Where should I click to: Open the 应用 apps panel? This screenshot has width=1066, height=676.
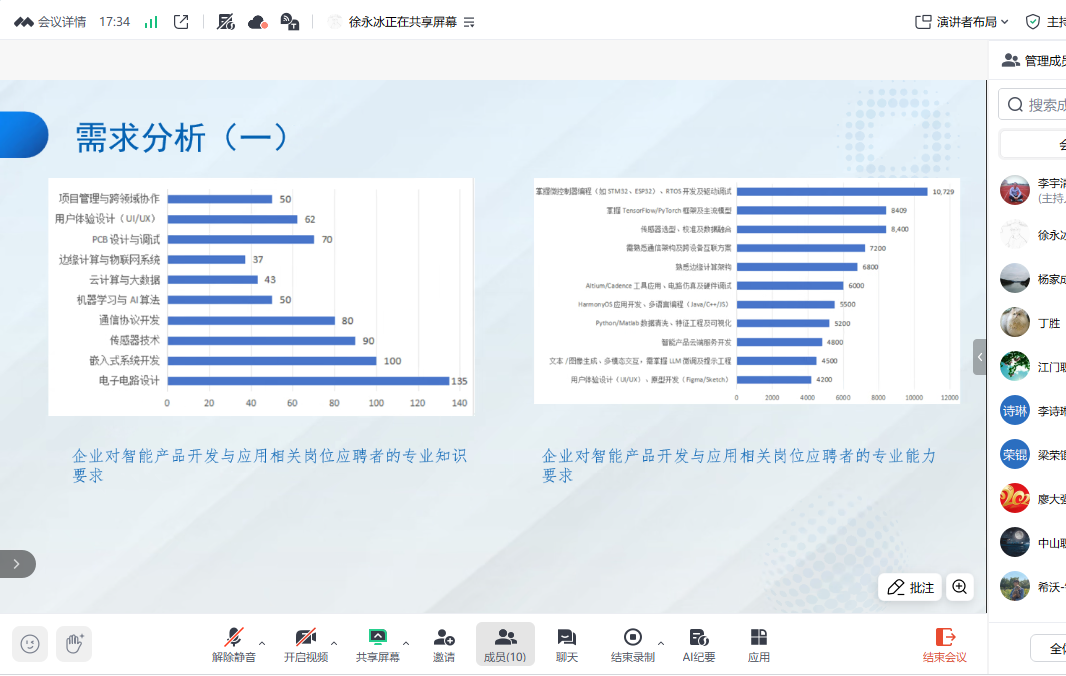759,644
